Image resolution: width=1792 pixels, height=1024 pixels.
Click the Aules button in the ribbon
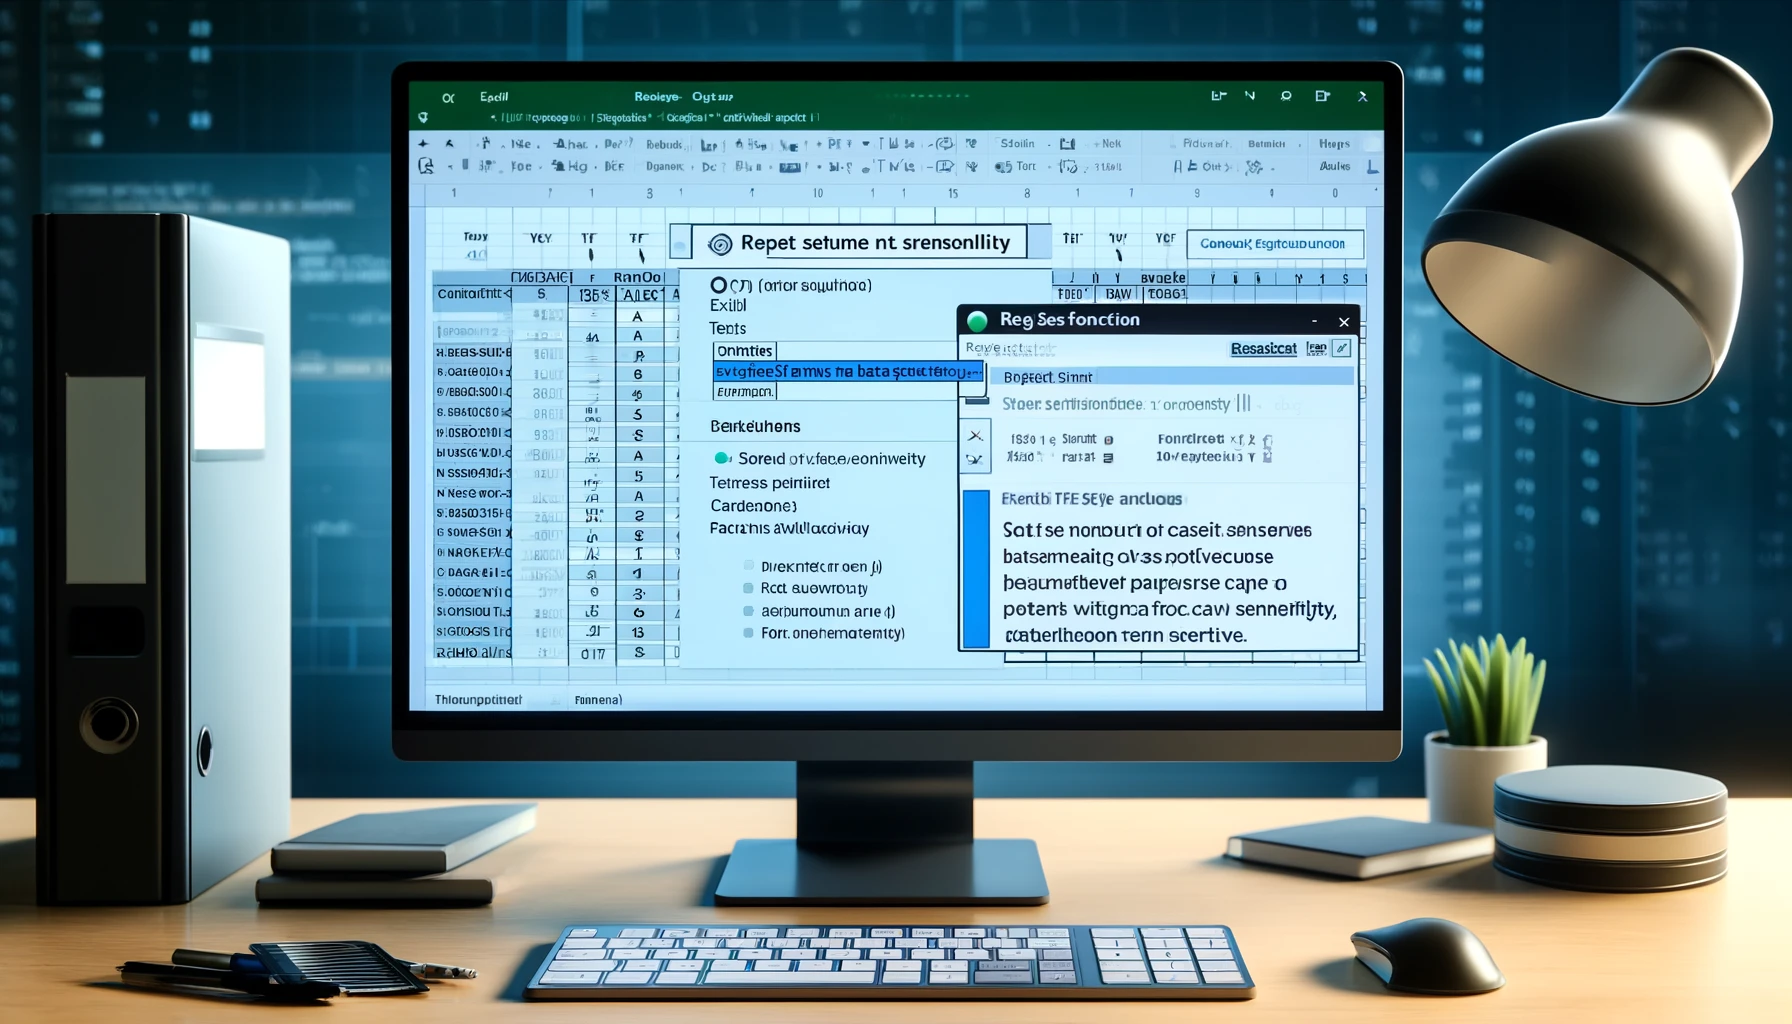[1335, 167]
